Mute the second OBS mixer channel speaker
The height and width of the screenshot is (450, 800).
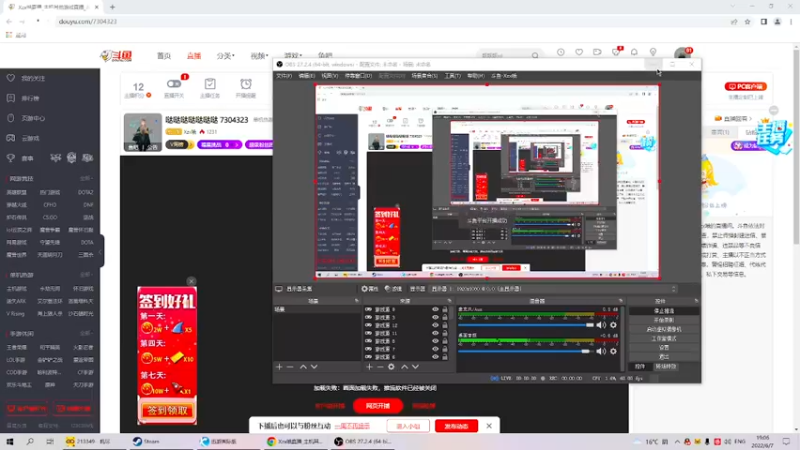pyautogui.click(x=602, y=351)
